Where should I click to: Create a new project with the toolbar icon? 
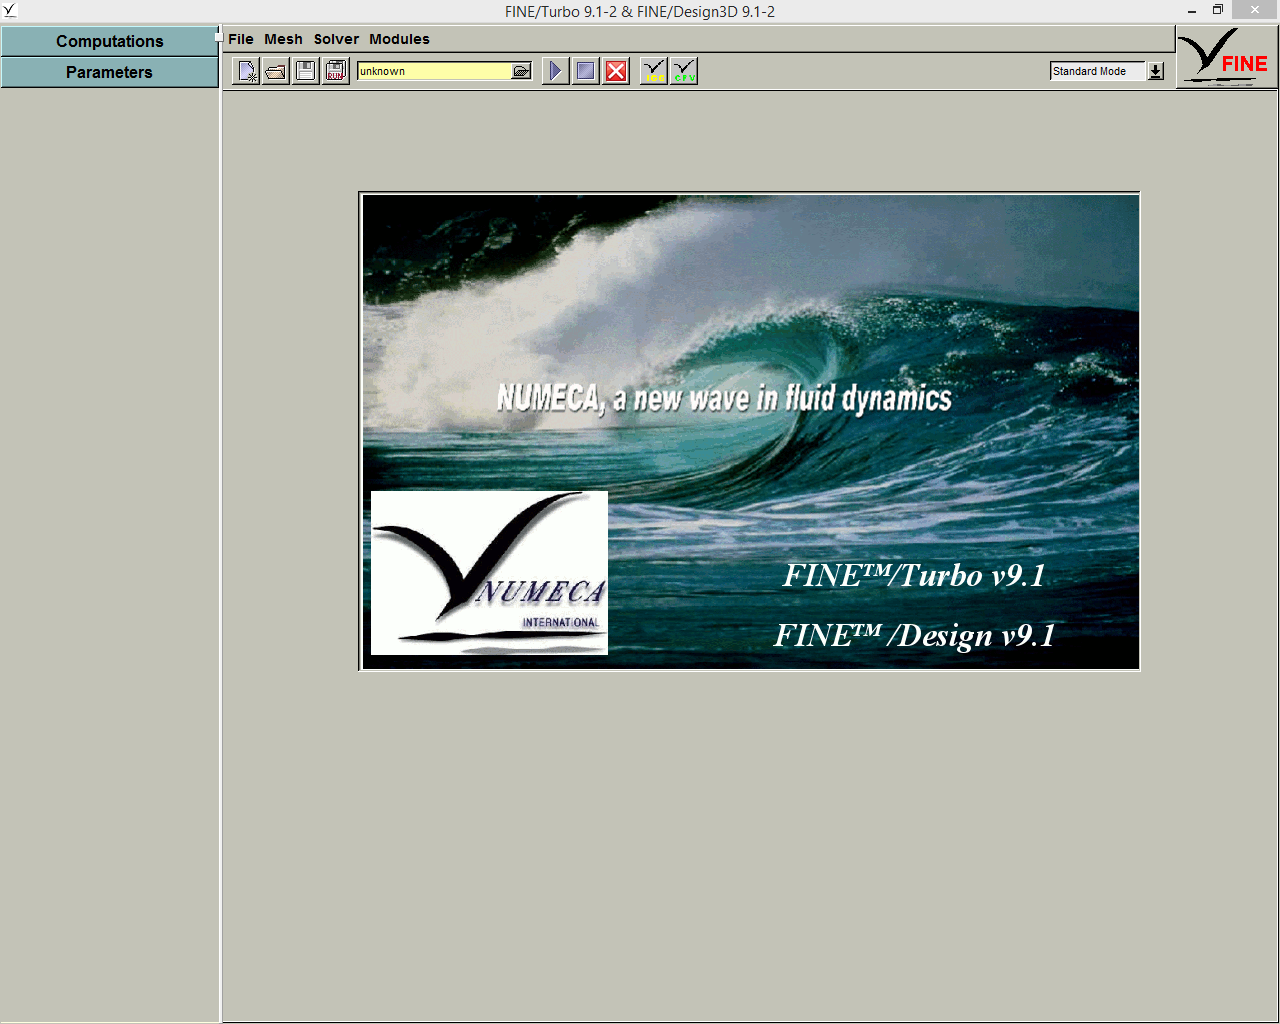246,71
